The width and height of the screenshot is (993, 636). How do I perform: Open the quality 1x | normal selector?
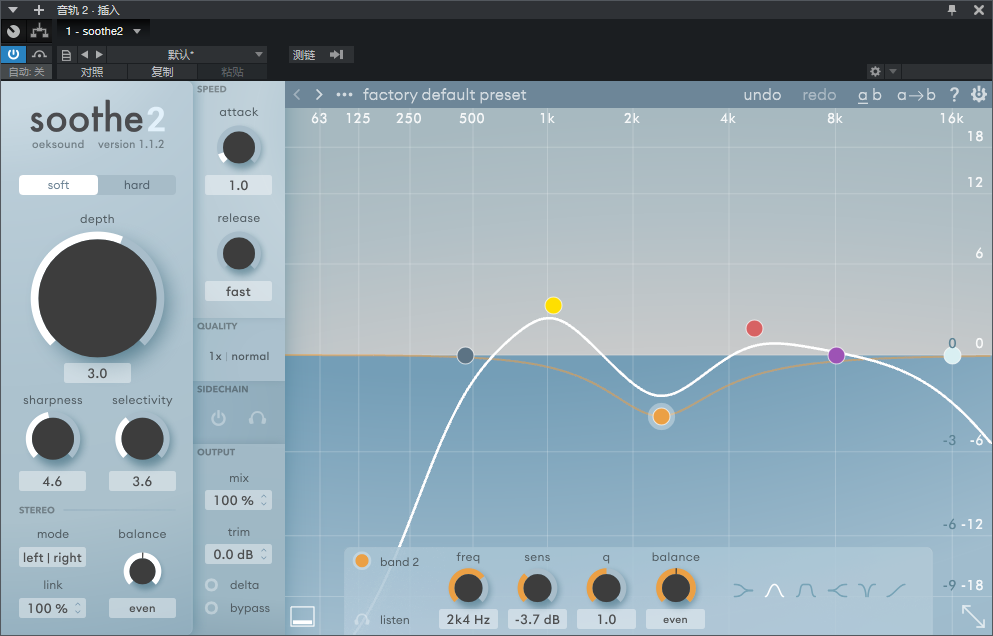239,356
